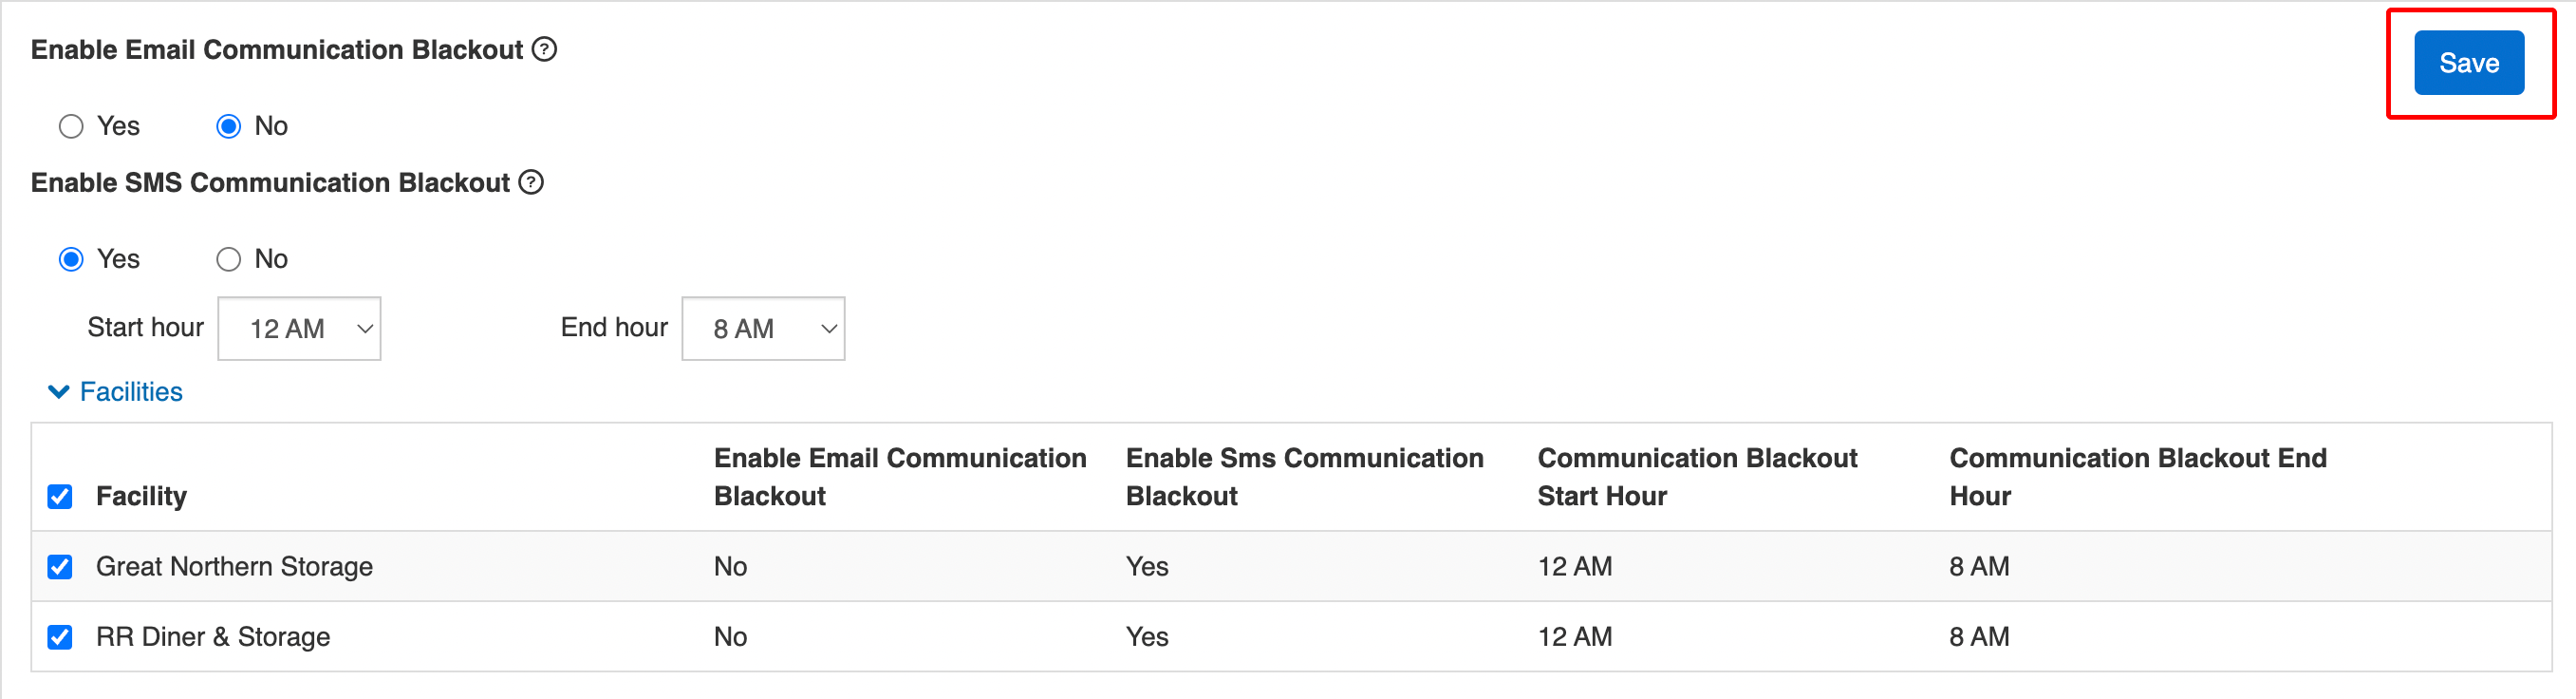
Task: Uncheck the Great Northern Storage checkbox
Action: click(x=60, y=567)
